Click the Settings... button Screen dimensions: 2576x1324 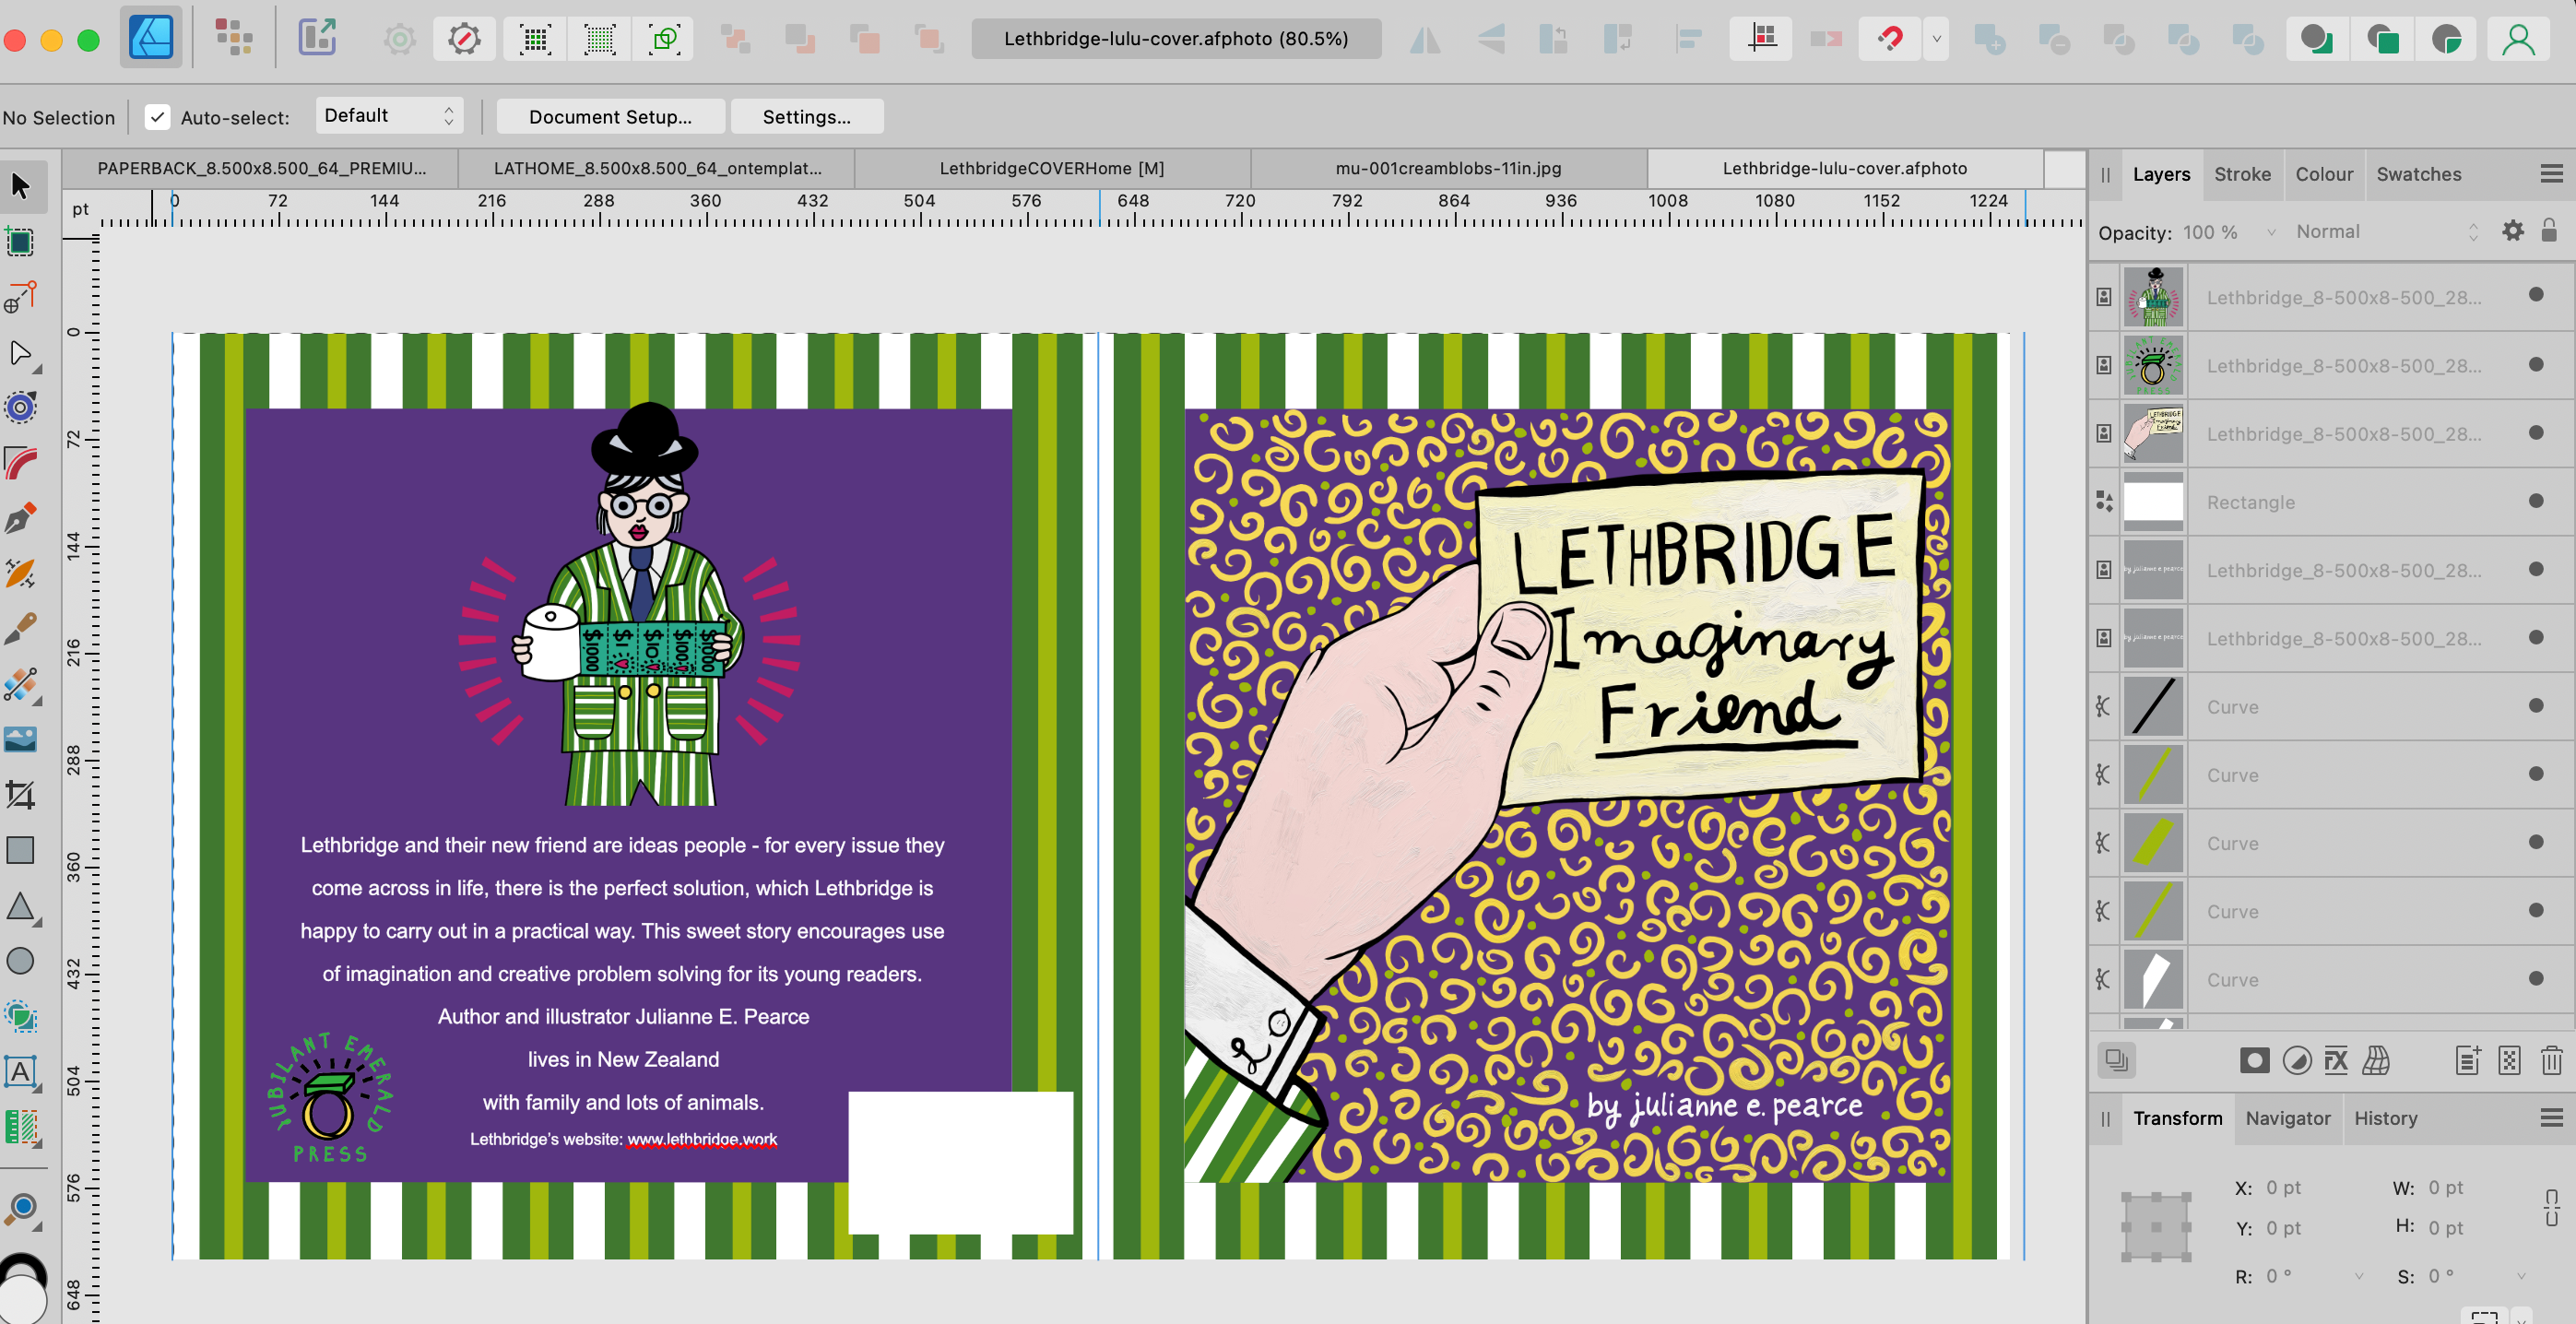pos(806,116)
